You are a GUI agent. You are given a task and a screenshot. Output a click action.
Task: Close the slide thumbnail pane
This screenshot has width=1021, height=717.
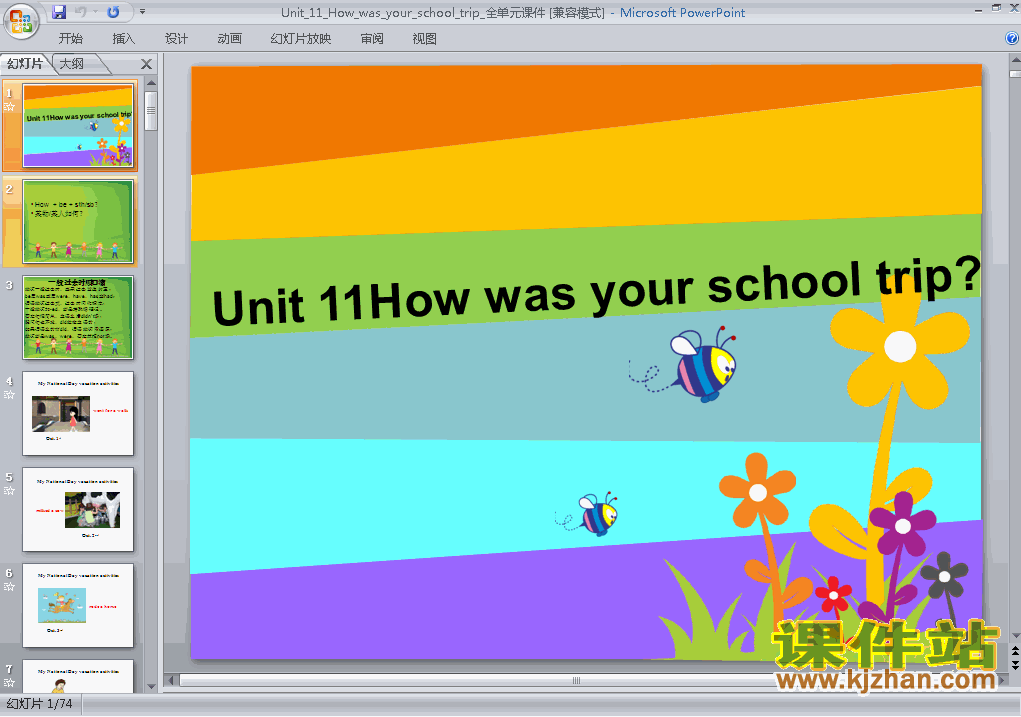[147, 64]
